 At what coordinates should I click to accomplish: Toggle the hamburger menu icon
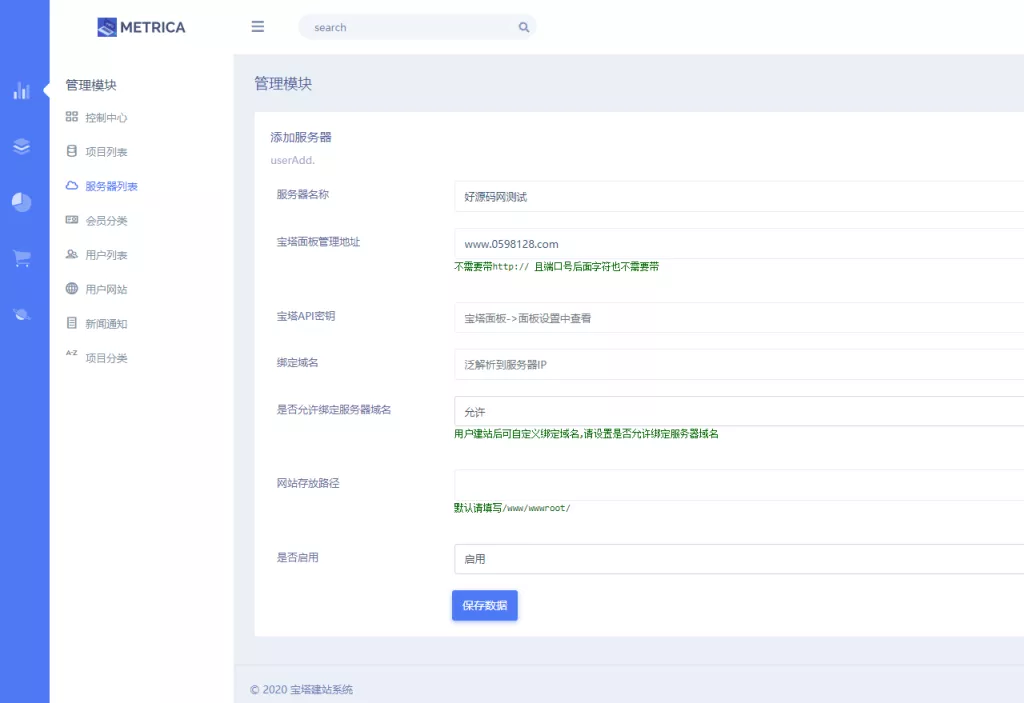pos(258,27)
